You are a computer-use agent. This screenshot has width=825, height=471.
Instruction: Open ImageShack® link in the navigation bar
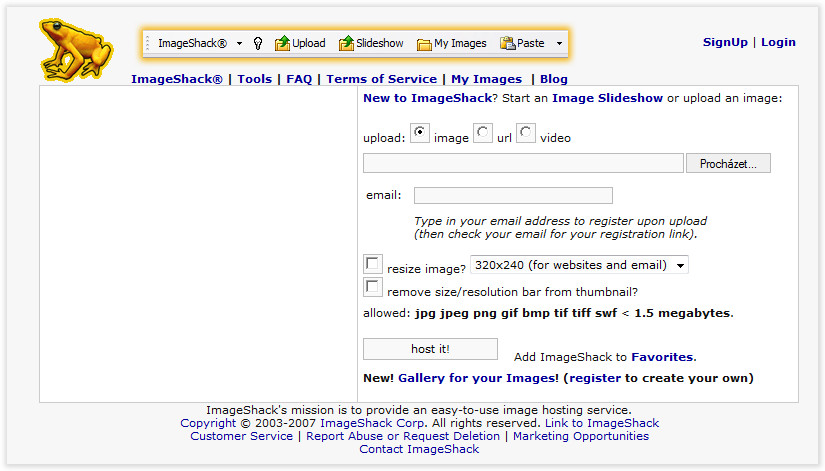[x=177, y=79]
